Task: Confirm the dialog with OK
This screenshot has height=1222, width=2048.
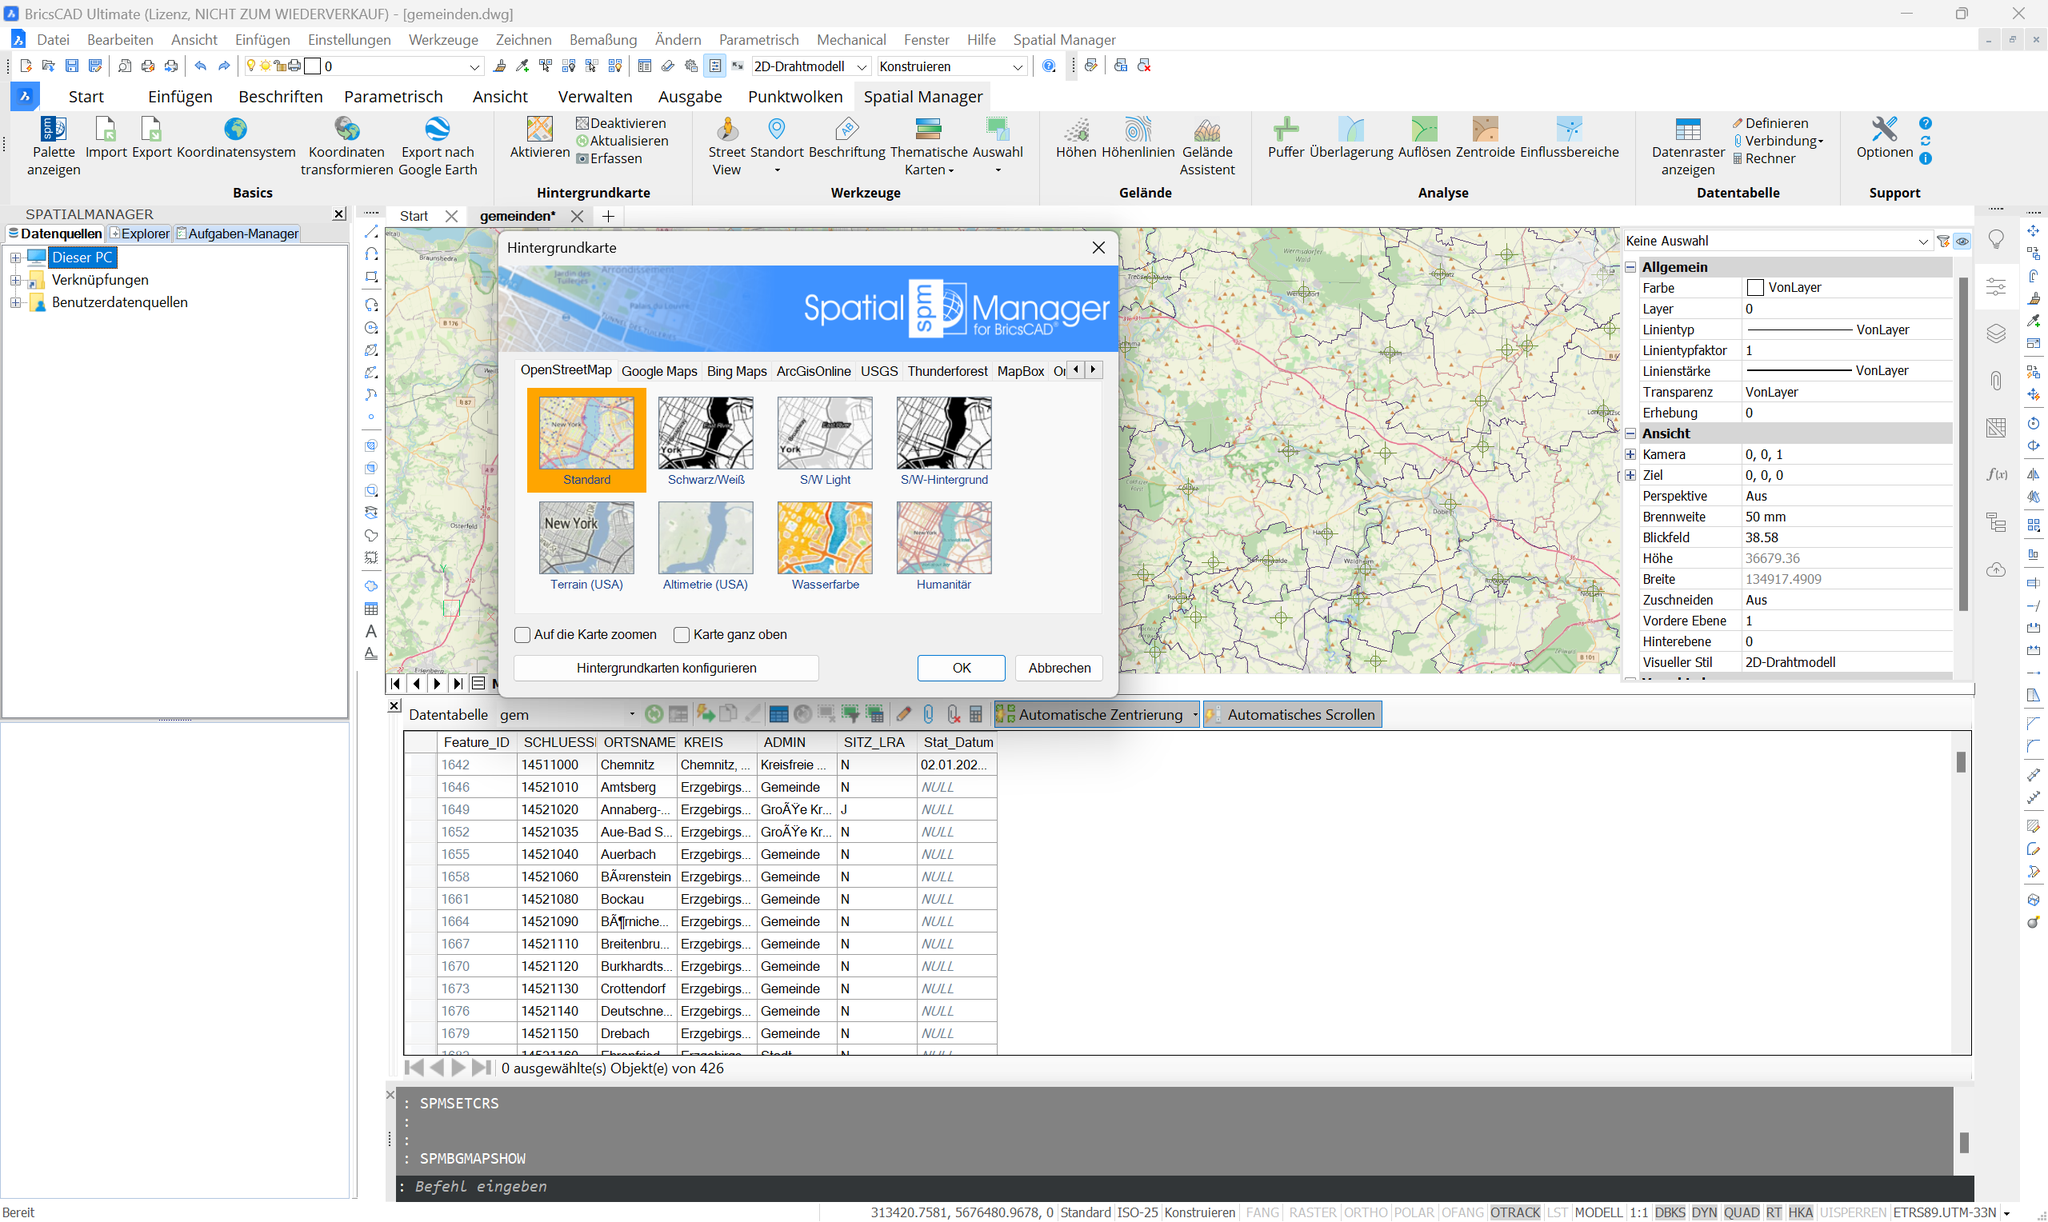Action: (960, 667)
